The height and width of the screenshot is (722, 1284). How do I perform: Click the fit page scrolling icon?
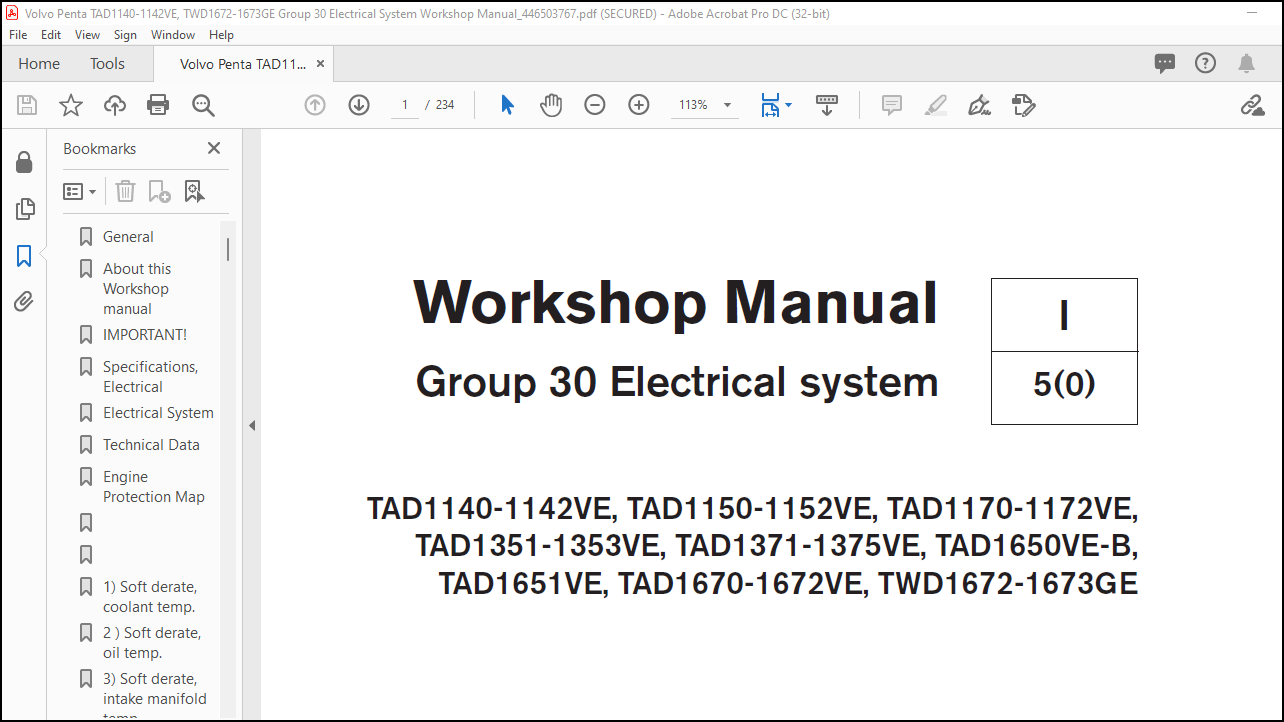[769, 105]
